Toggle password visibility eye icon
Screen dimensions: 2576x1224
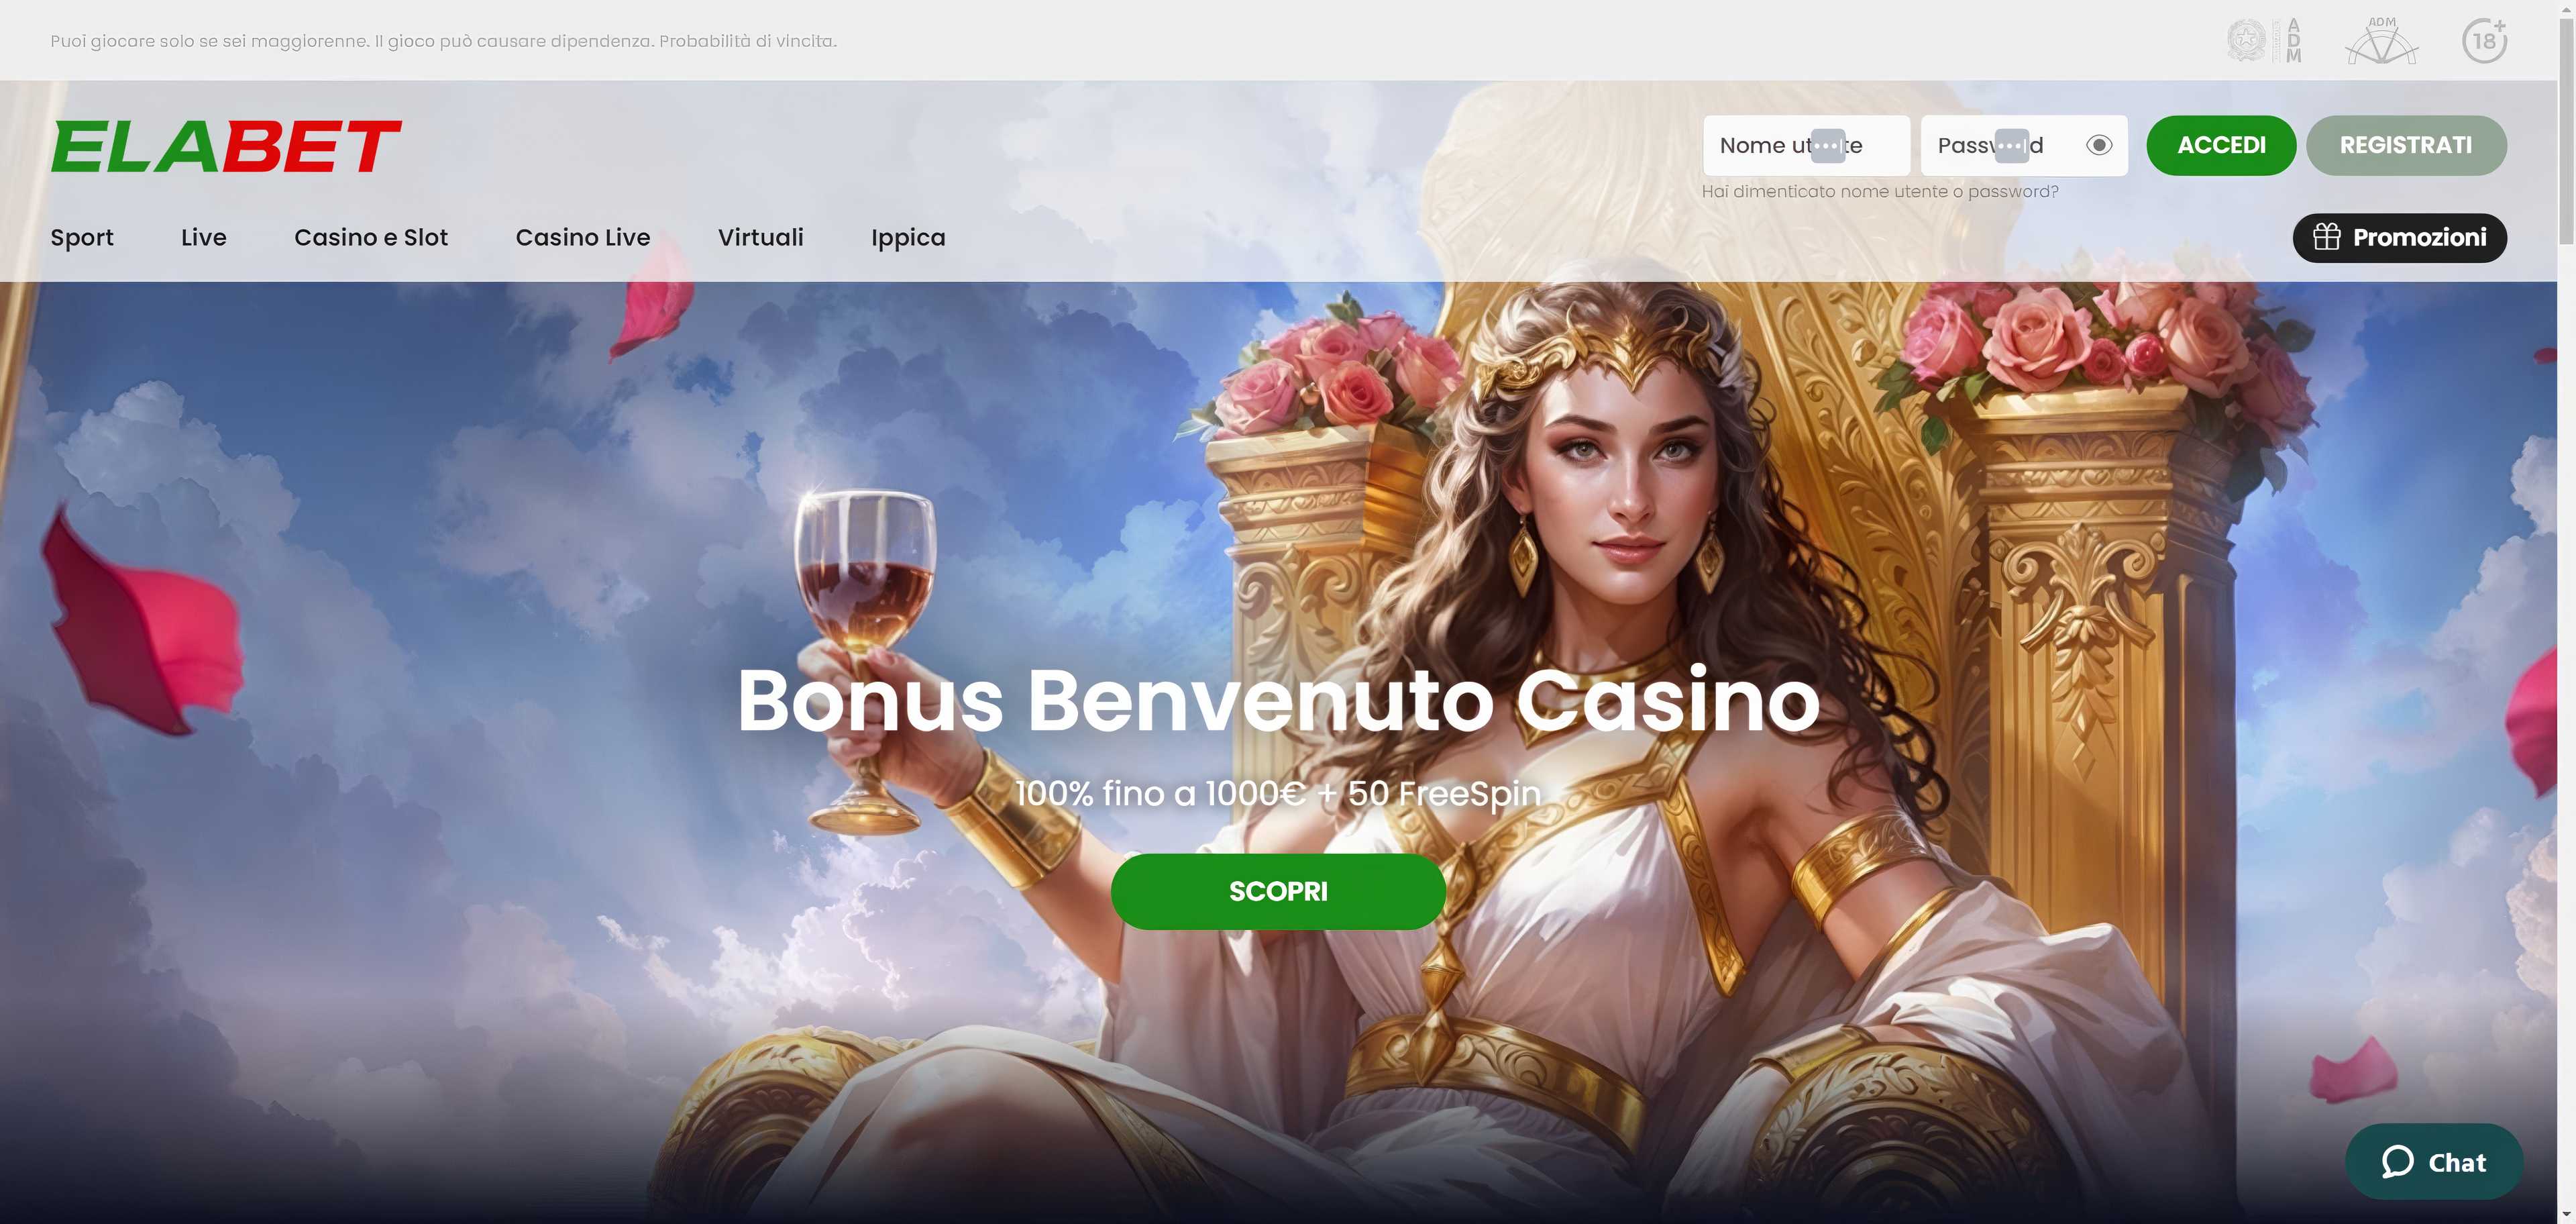(2099, 145)
